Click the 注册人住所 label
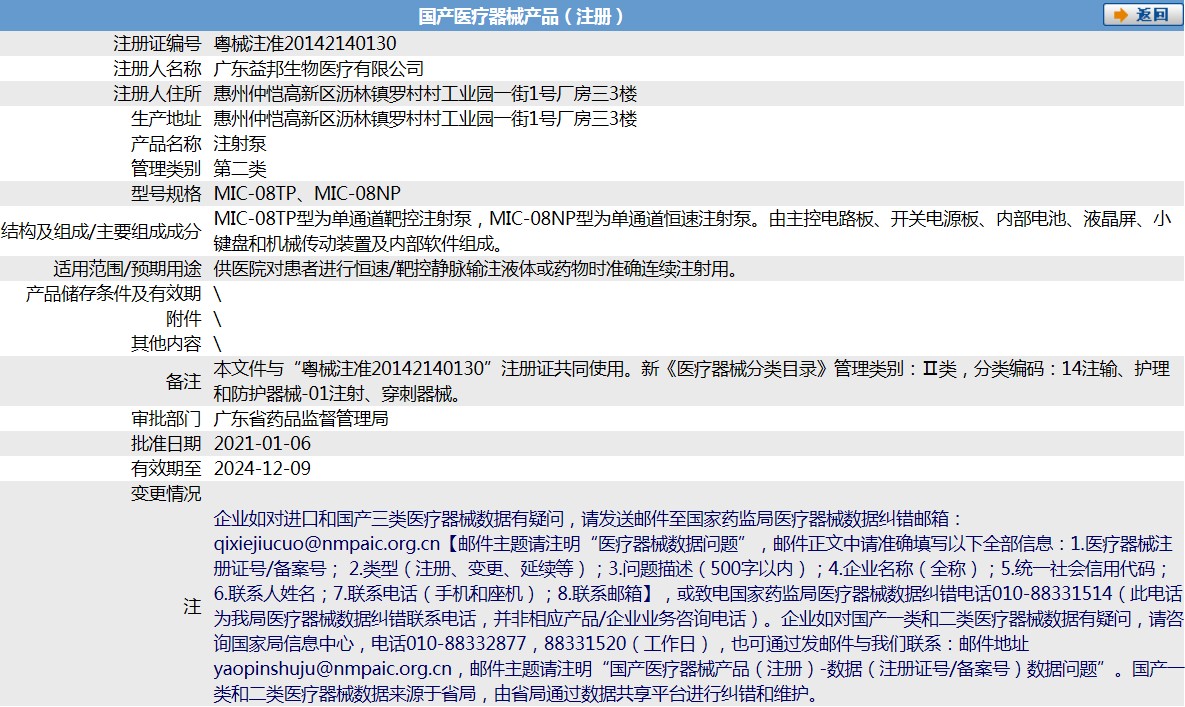This screenshot has height=707, width=1185. [x=157, y=94]
